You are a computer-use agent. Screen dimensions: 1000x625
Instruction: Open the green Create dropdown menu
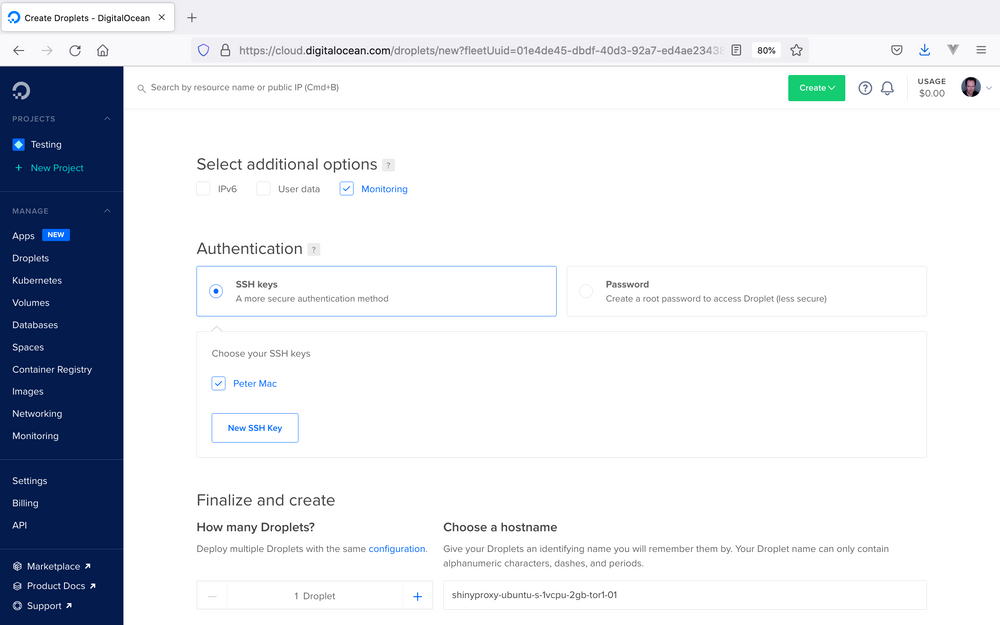pyautogui.click(x=816, y=88)
